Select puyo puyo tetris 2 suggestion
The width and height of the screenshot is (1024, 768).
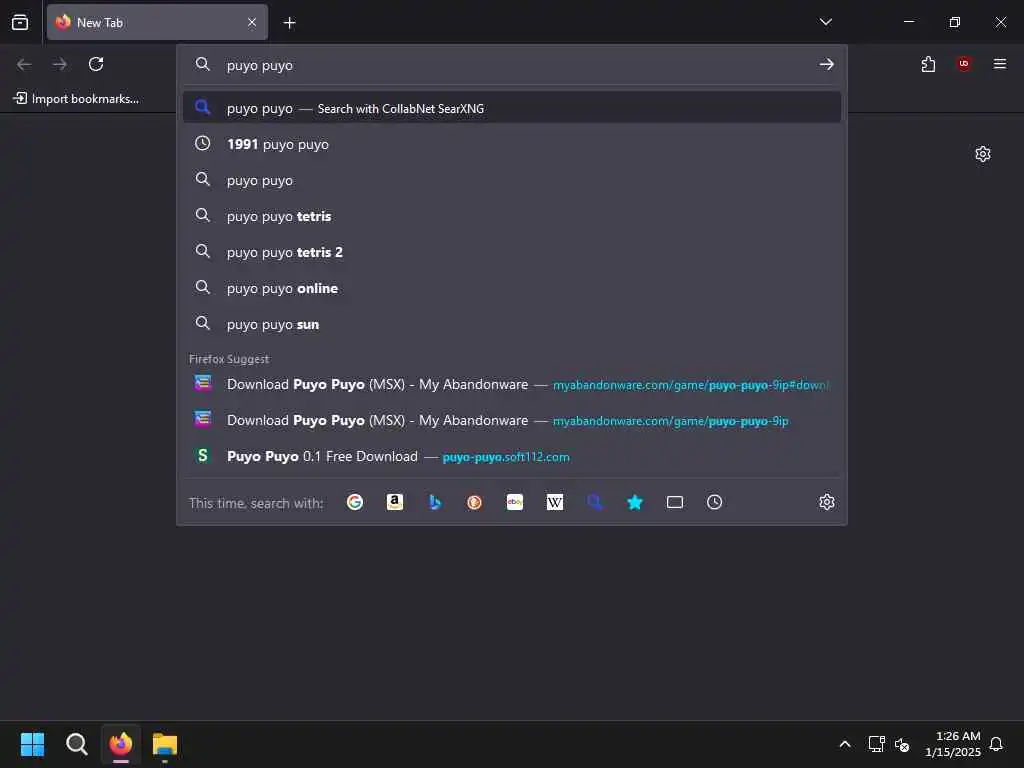tap(511, 251)
